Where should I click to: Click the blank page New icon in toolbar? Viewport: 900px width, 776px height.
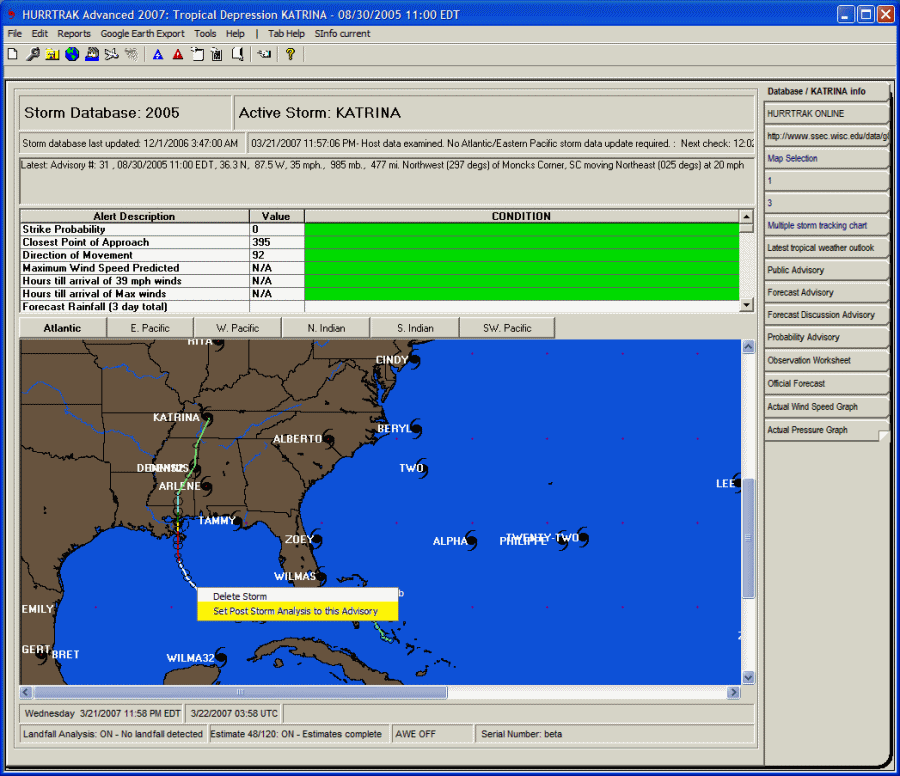pyautogui.click(x=13, y=55)
